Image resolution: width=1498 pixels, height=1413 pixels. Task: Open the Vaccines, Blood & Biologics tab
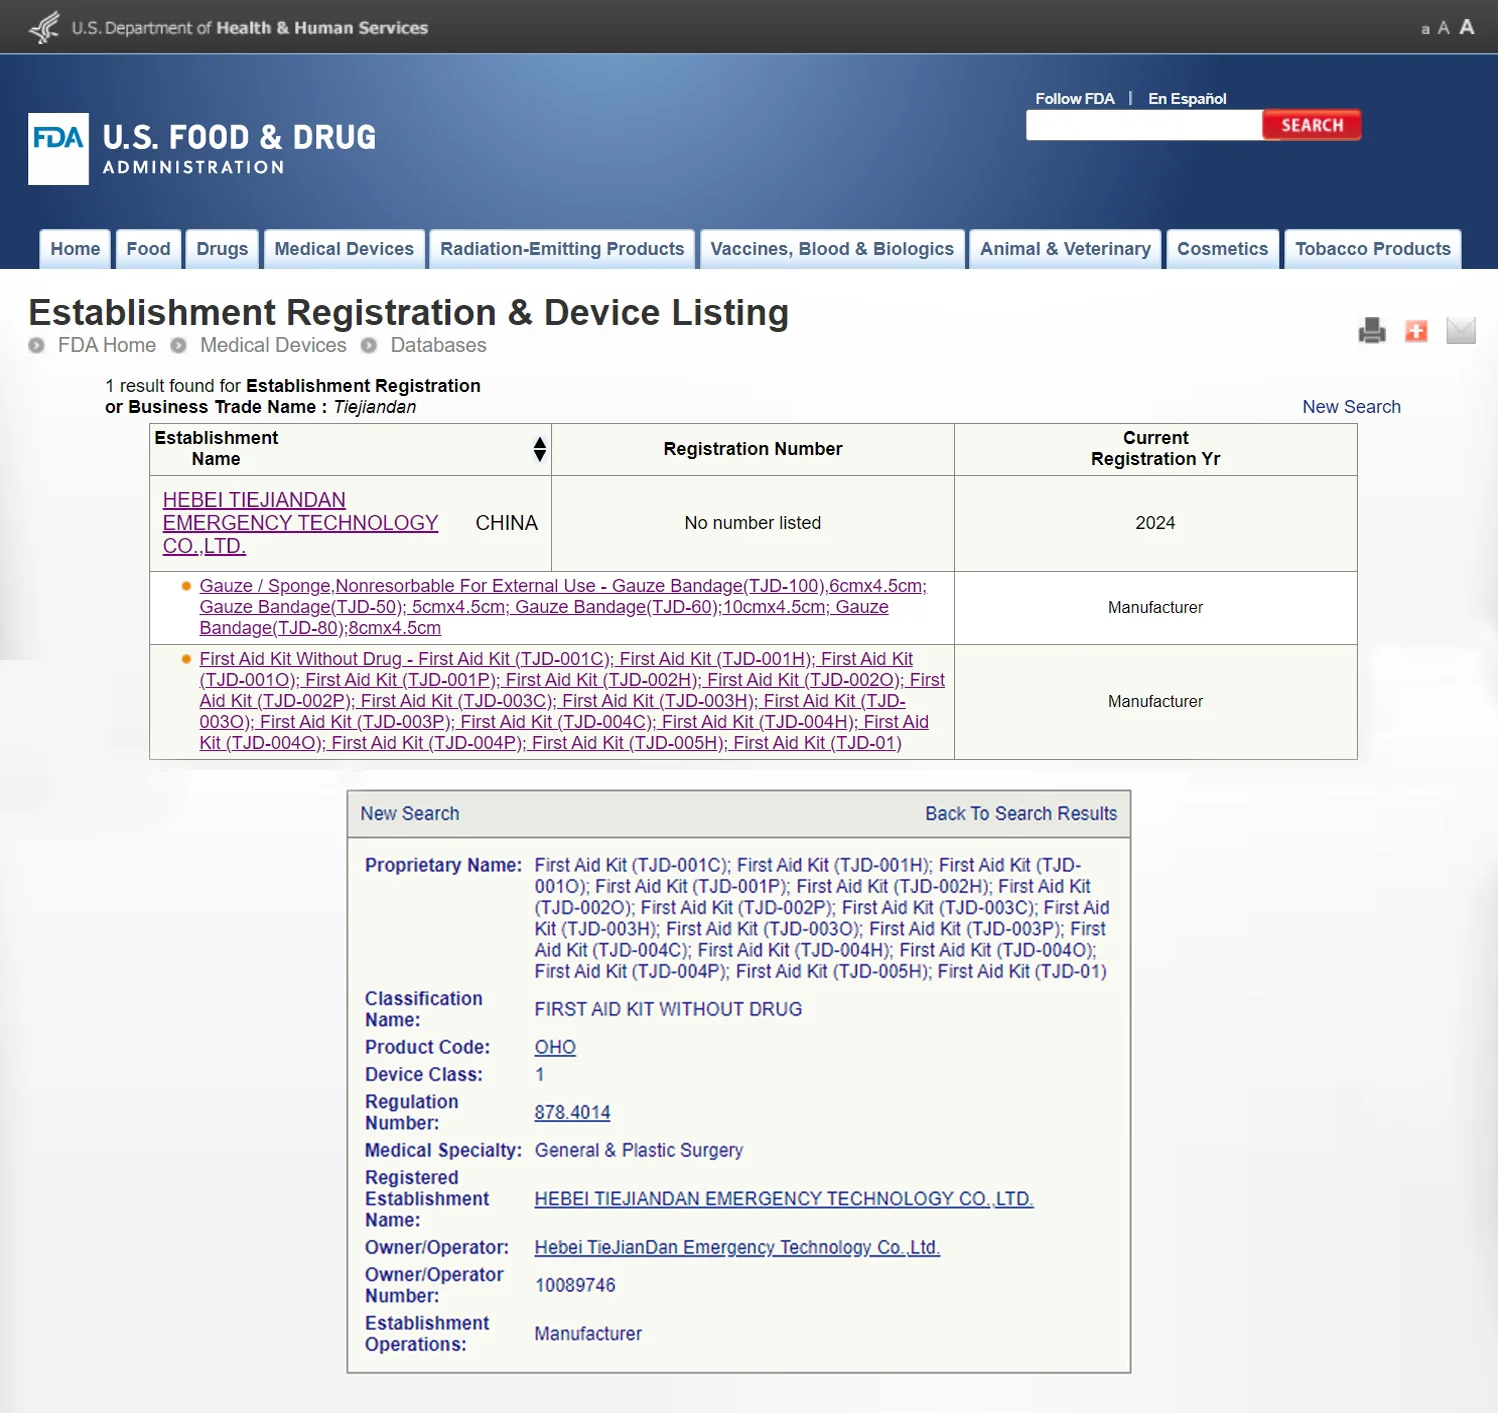pos(832,249)
